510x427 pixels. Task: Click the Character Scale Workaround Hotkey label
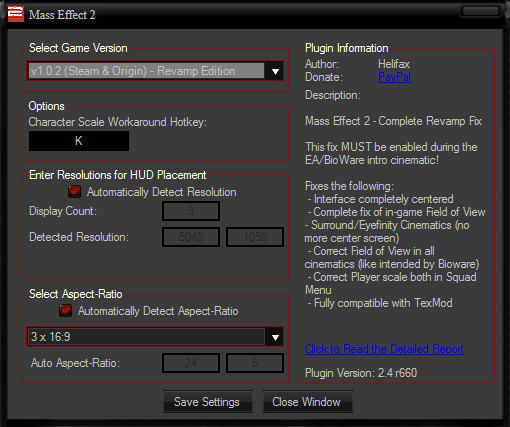pyautogui.click(x=117, y=122)
